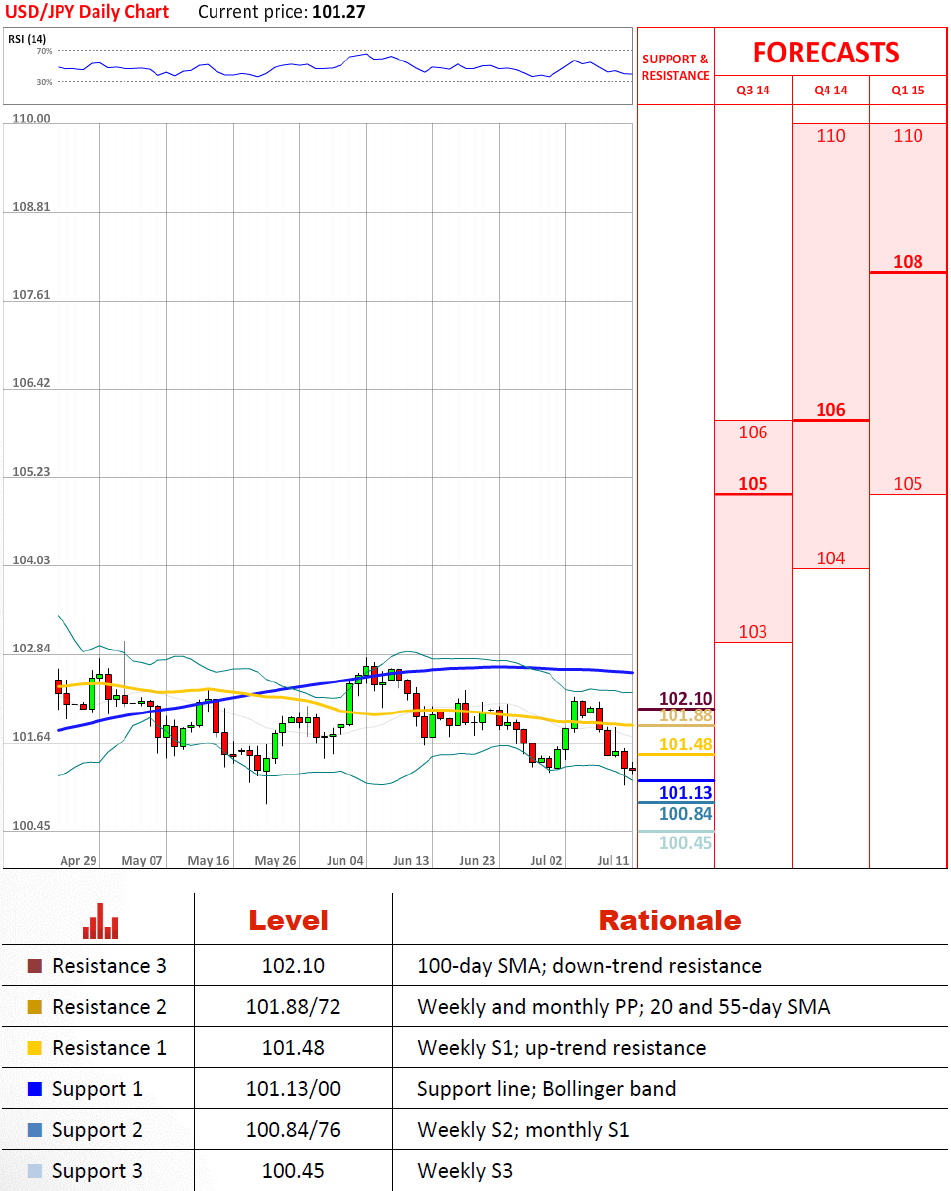Select the bold 106 forecast in Q4 14
The image size is (951, 1191).
(830, 410)
